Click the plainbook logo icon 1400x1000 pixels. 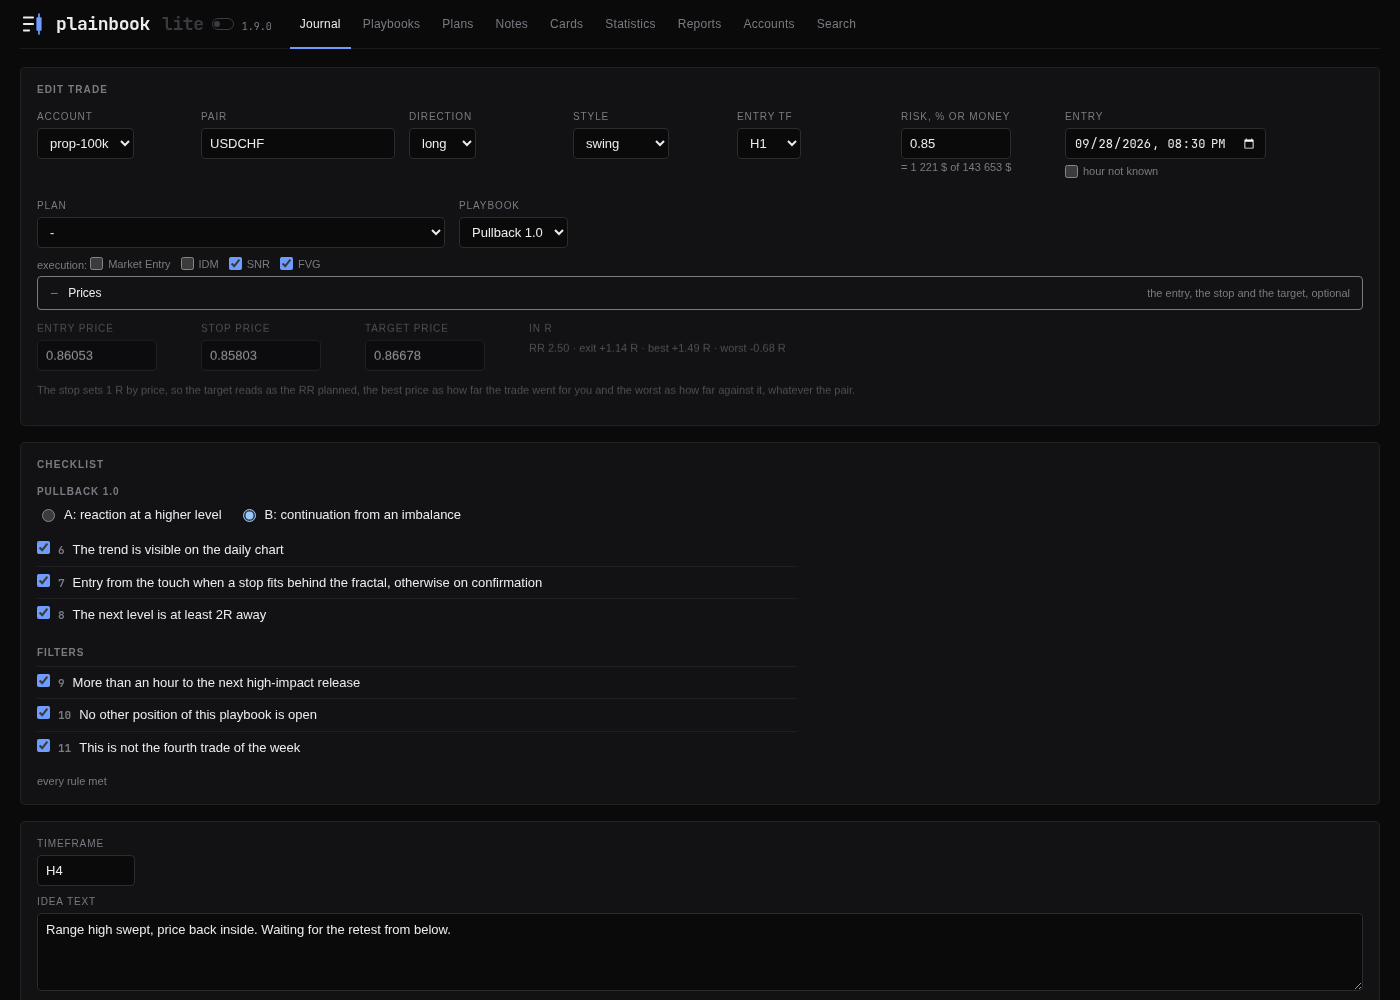coord(32,24)
